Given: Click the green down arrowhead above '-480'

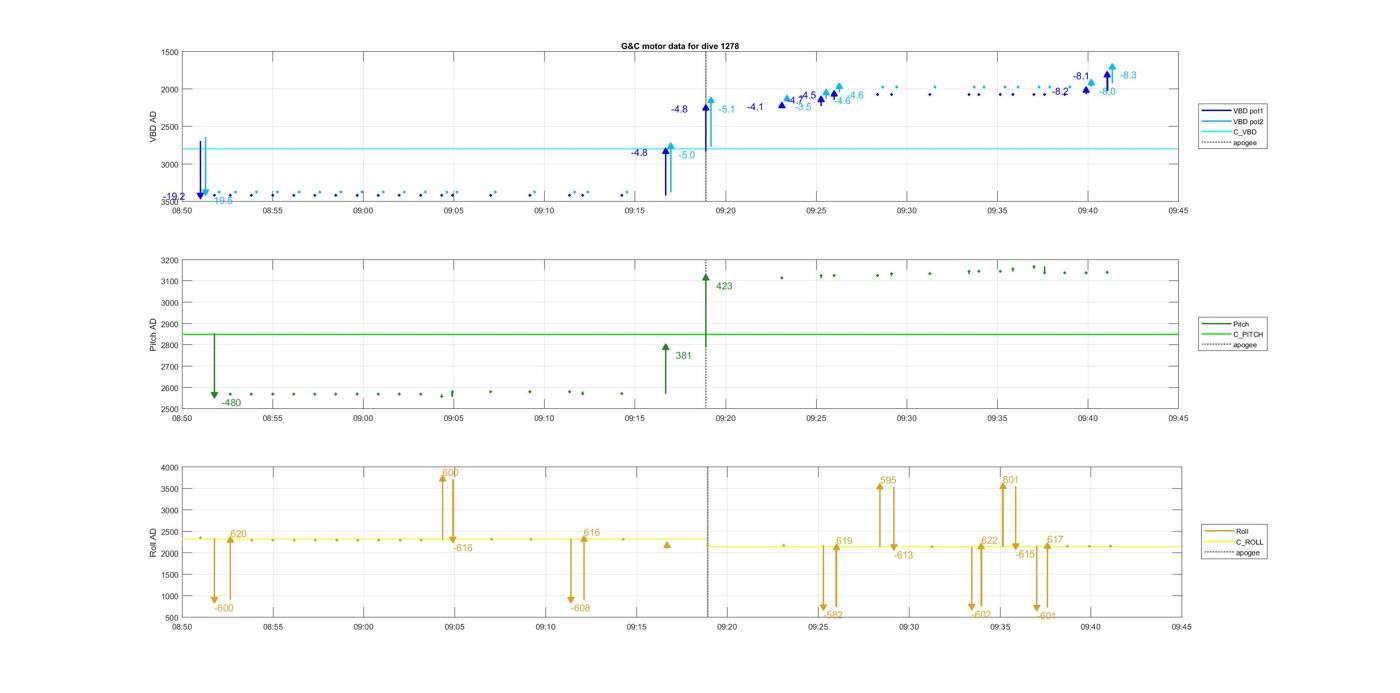Looking at the screenshot, I should [214, 395].
